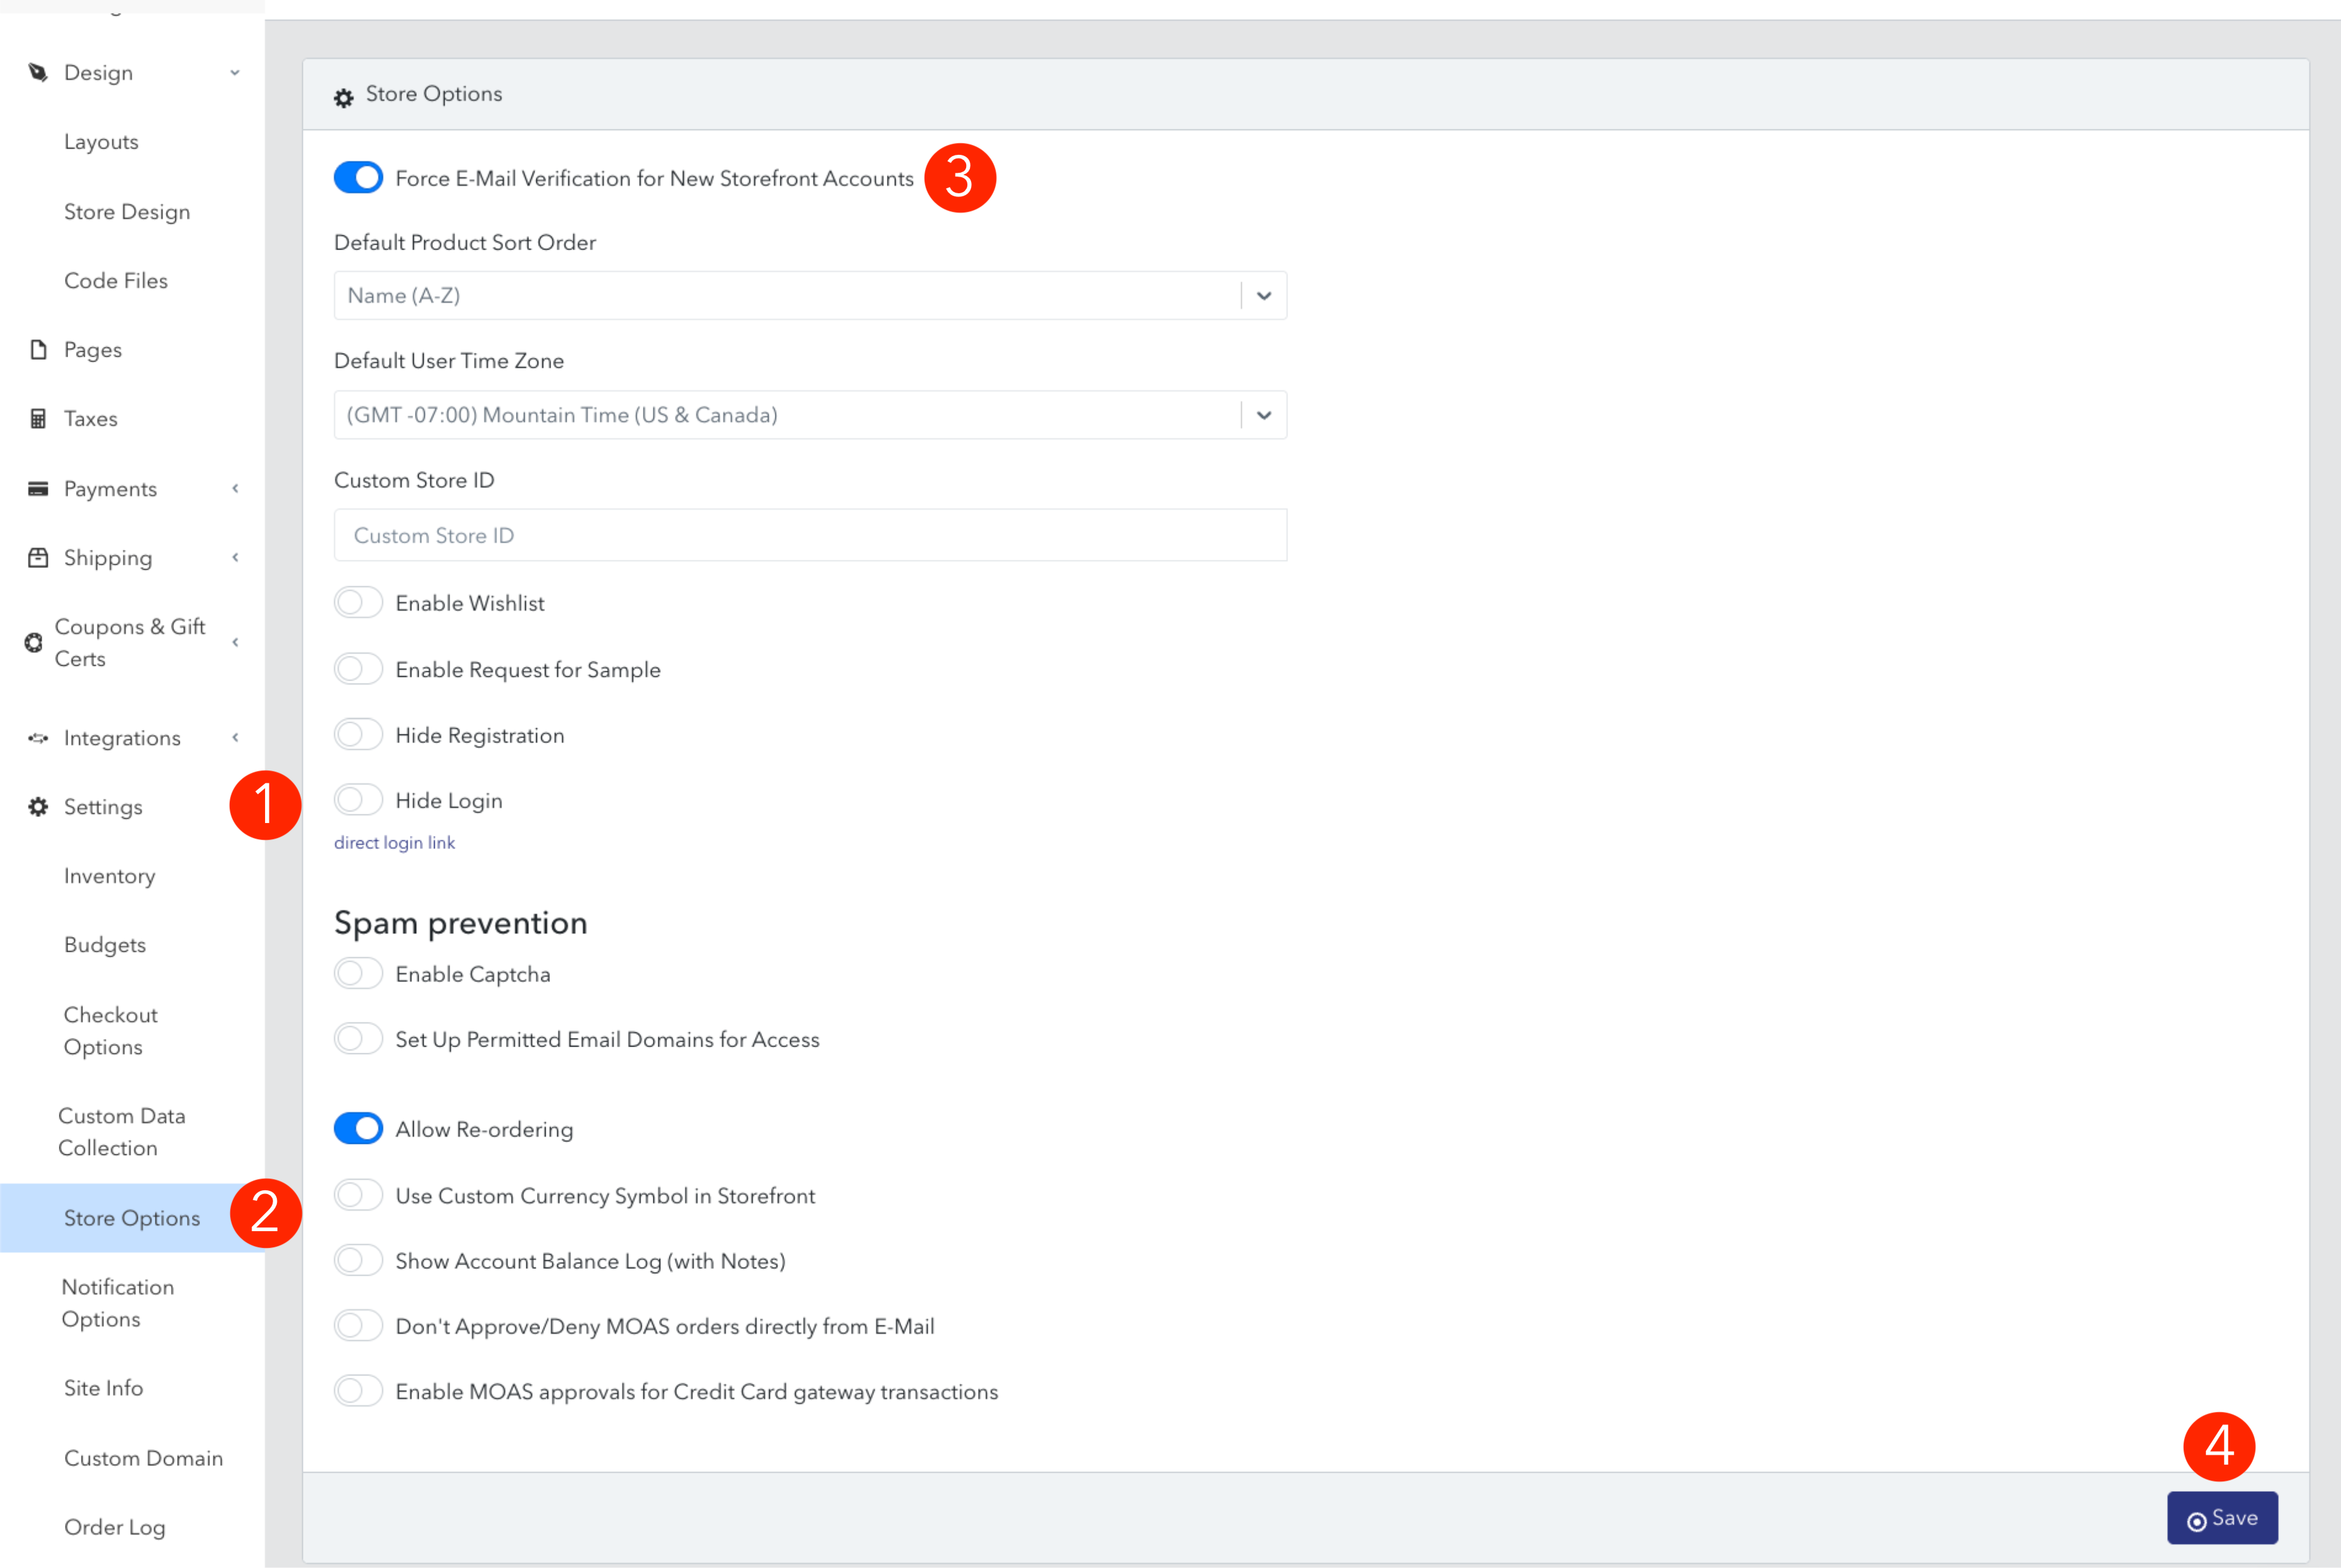Enable Captcha toggle under Spam prevention
Viewport: 2341px width, 1568px height.
tap(358, 973)
